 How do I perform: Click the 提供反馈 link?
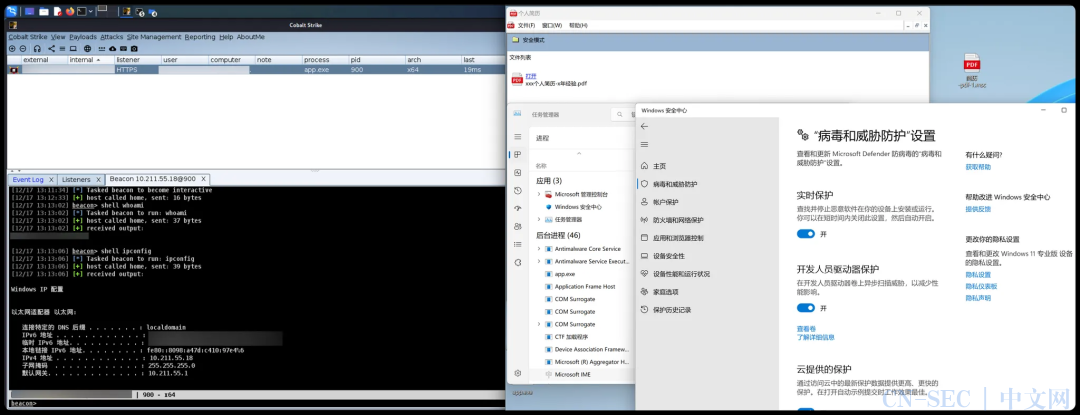pyautogui.click(x=978, y=209)
